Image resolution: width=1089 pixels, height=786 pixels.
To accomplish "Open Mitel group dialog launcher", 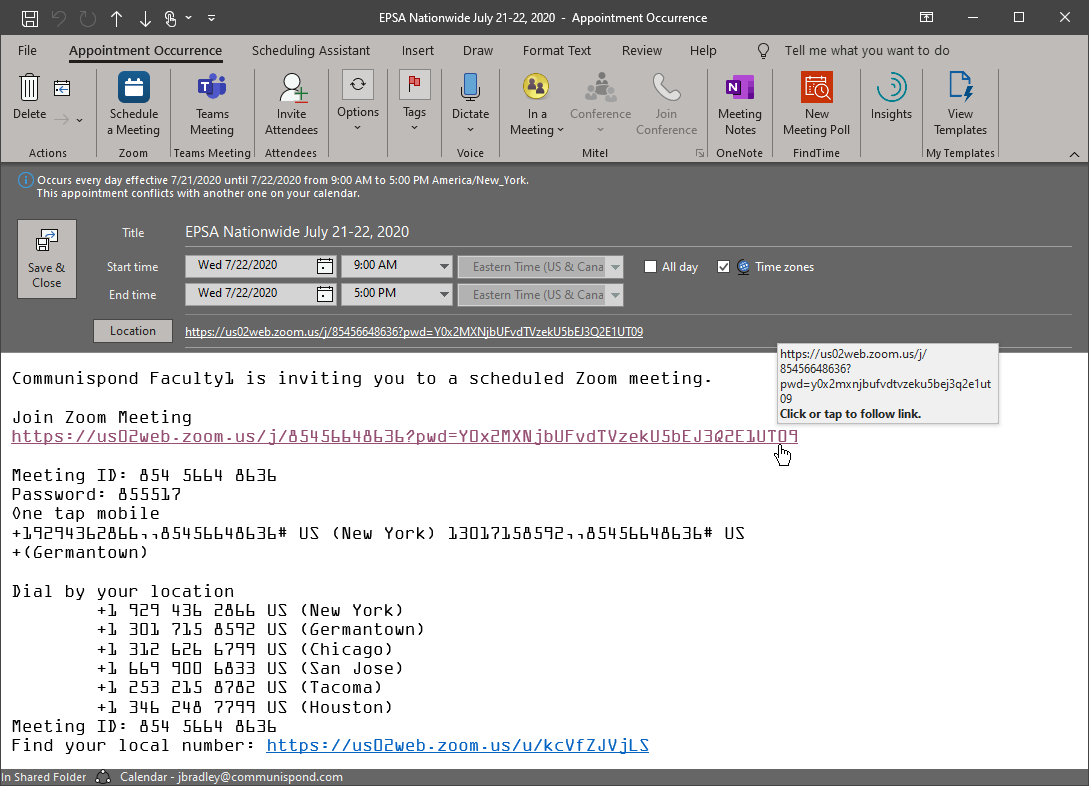I will [699, 153].
